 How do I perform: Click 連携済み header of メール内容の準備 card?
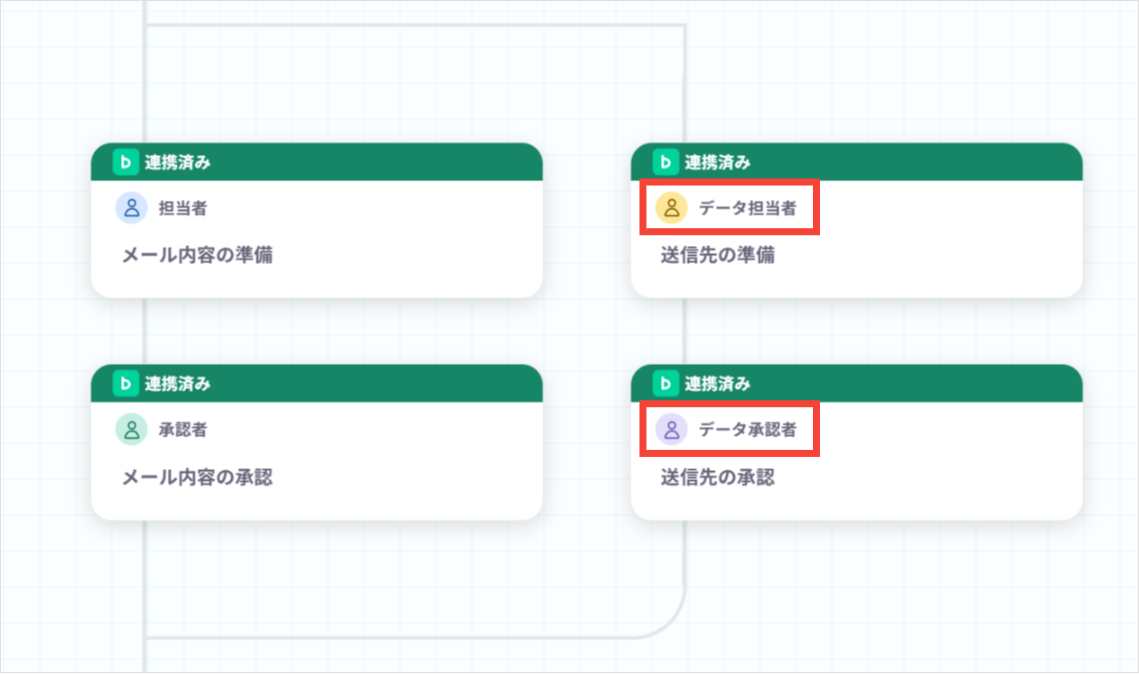click(x=177, y=163)
